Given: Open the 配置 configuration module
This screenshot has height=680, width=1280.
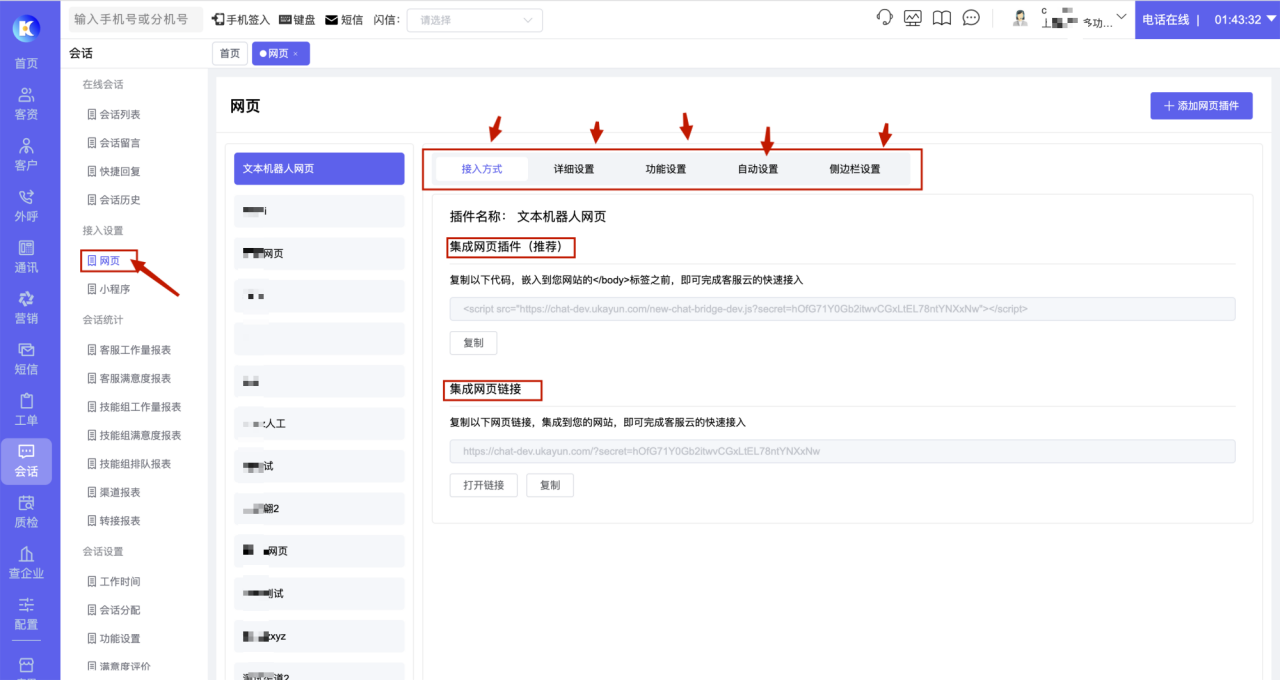Looking at the screenshot, I should click(27, 614).
